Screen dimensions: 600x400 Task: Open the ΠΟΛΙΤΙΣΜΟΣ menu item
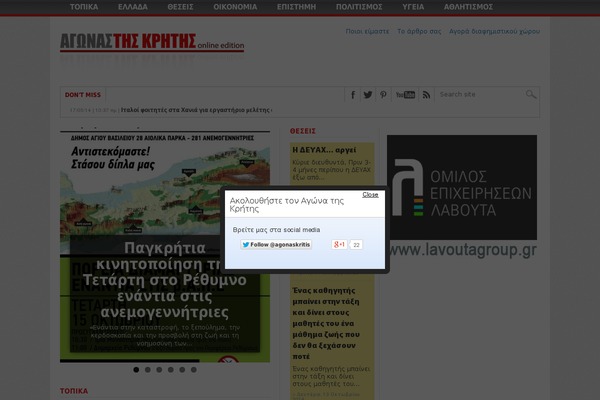[x=359, y=7]
